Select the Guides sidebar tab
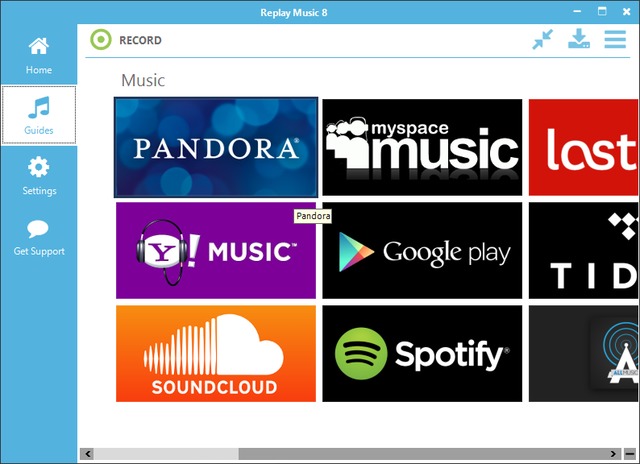The height and width of the screenshot is (464, 640). (38, 116)
